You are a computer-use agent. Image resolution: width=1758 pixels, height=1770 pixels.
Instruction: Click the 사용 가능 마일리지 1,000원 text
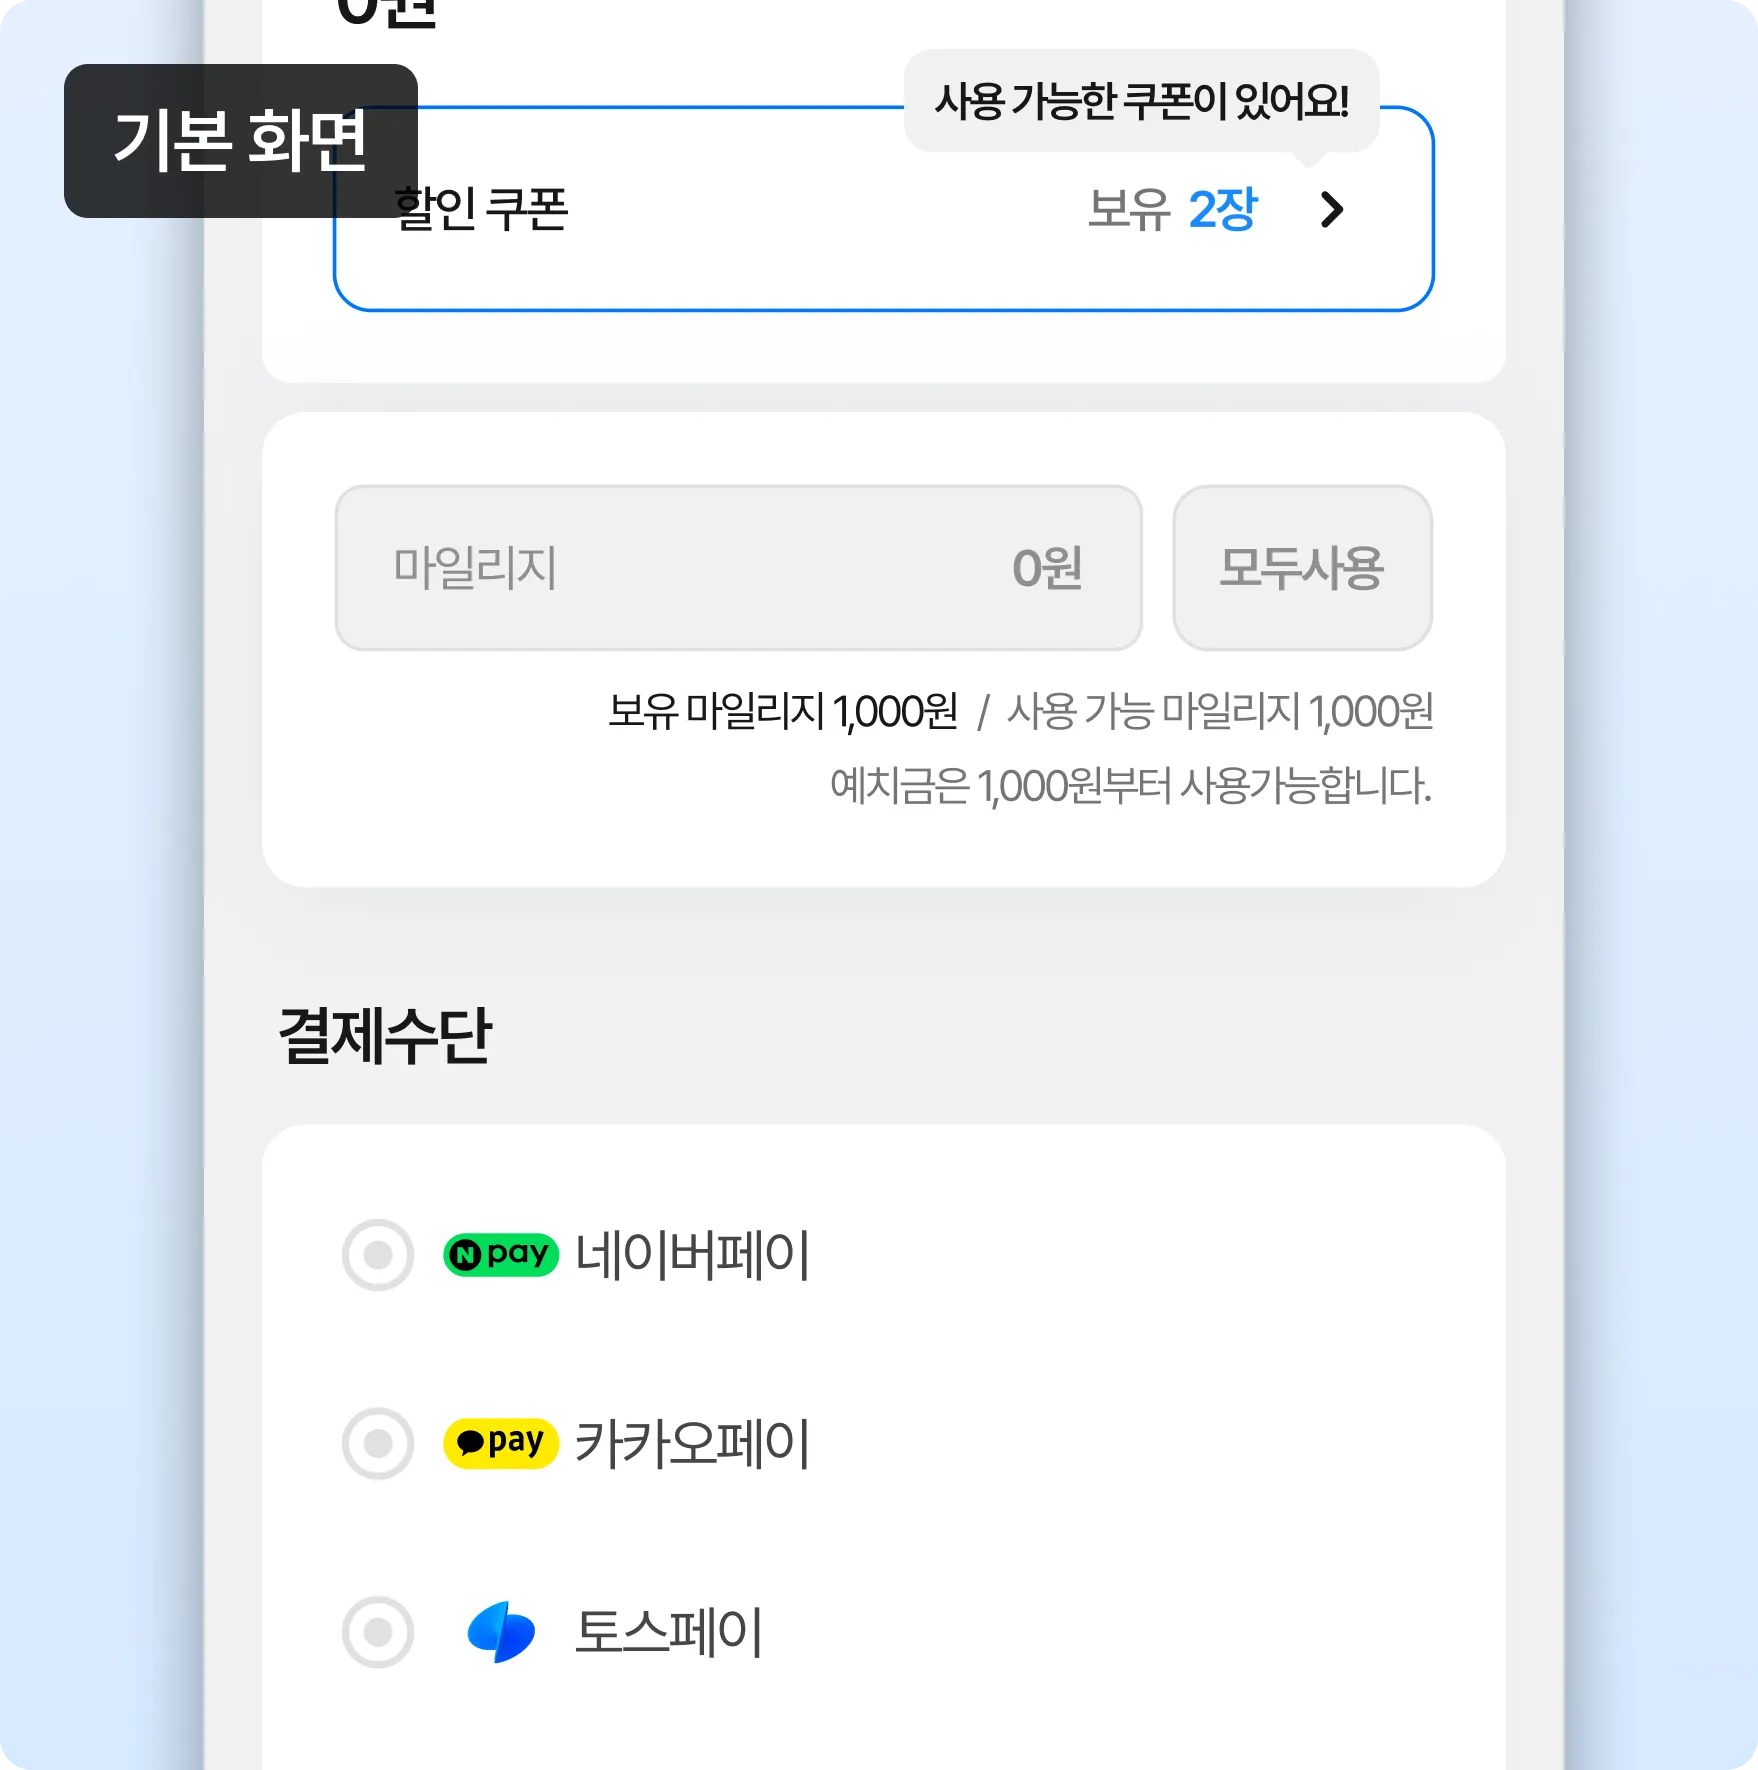(1220, 712)
